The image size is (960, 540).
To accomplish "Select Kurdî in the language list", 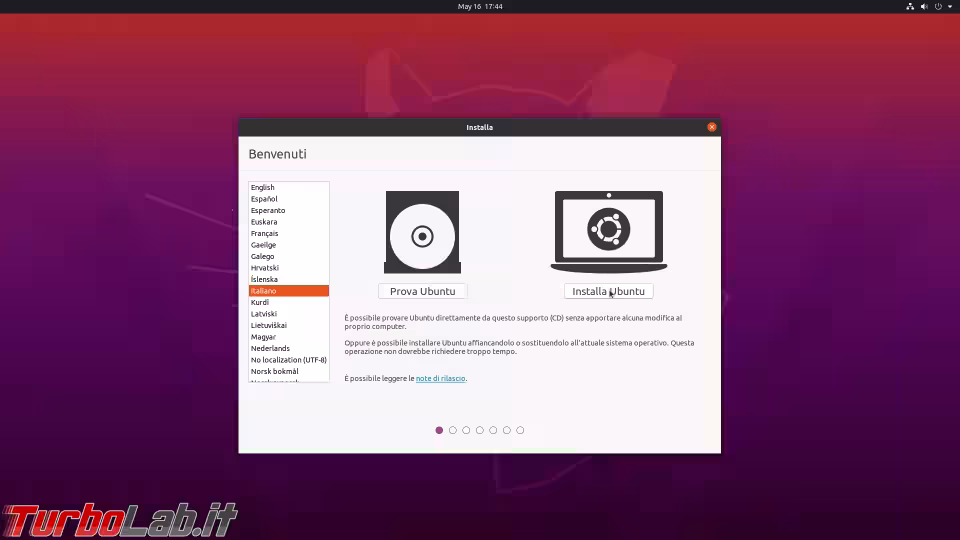I will (x=289, y=302).
